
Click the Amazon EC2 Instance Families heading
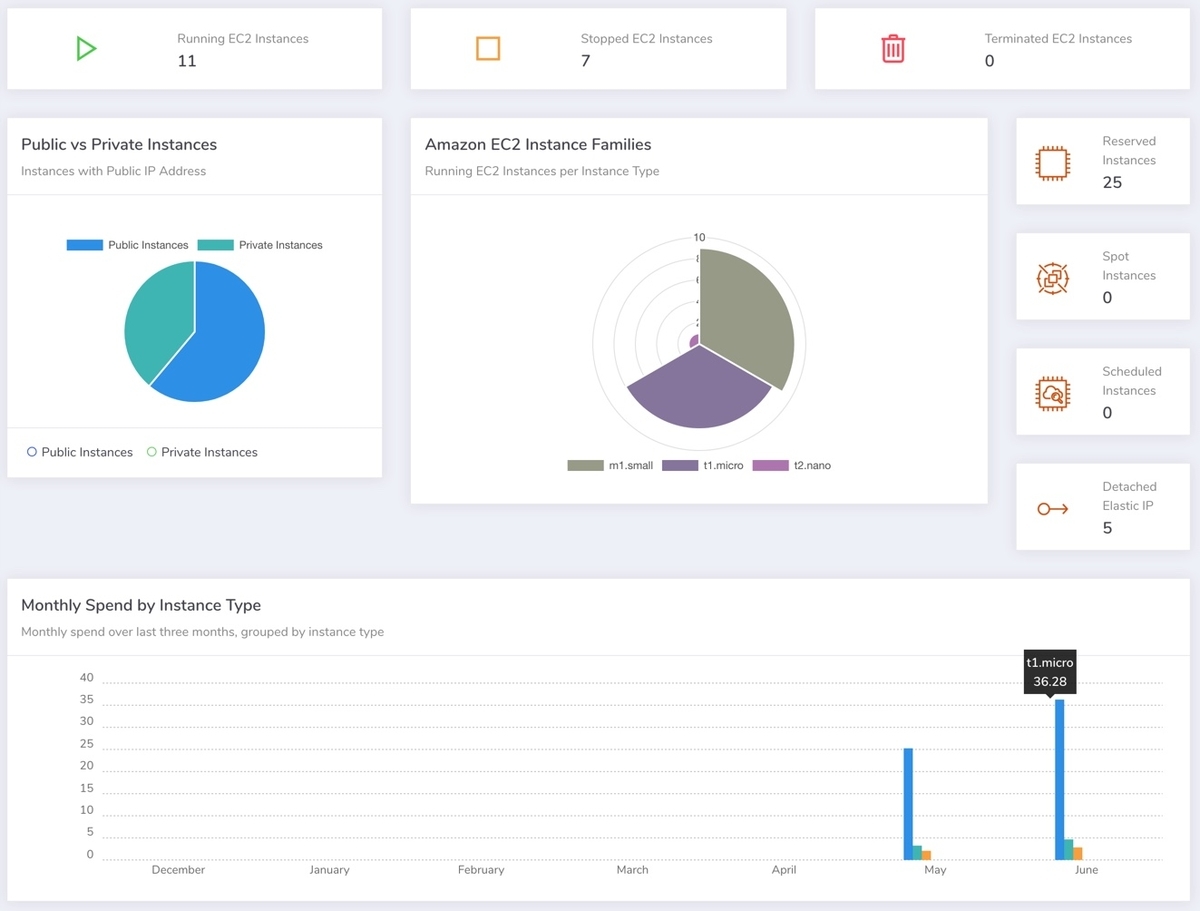pos(538,144)
